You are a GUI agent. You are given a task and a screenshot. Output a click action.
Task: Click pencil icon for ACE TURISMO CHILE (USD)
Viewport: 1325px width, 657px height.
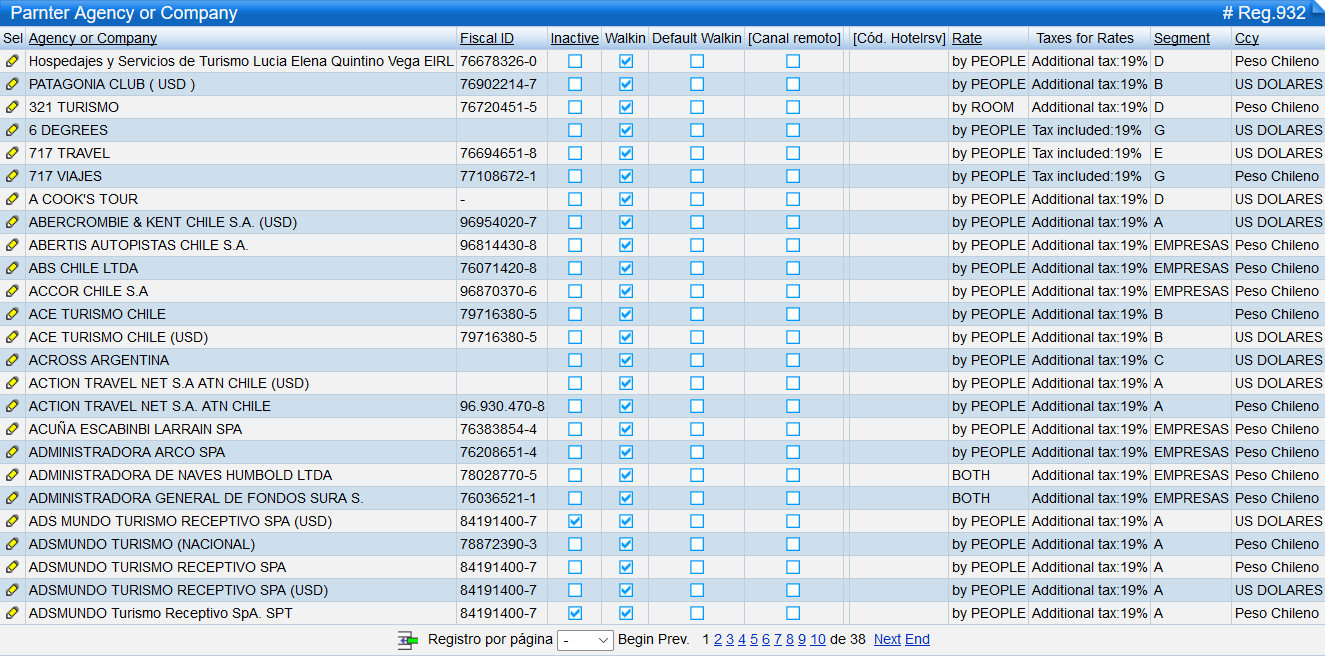coord(12,337)
